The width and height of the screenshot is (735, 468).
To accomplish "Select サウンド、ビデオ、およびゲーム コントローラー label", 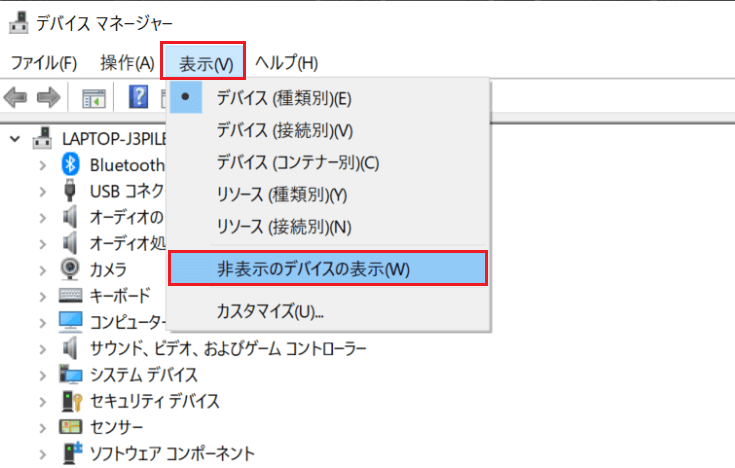I will click(228, 348).
